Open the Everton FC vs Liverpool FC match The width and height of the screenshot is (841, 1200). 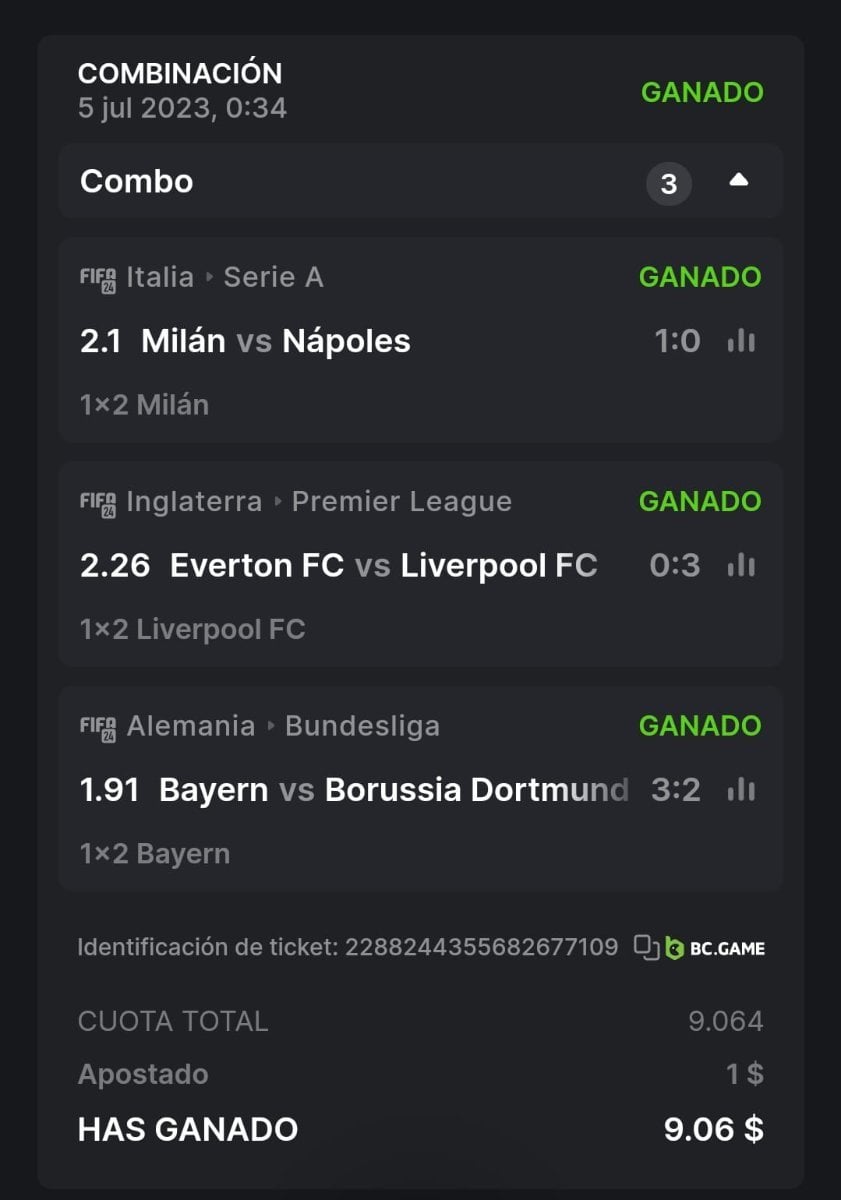click(x=383, y=566)
